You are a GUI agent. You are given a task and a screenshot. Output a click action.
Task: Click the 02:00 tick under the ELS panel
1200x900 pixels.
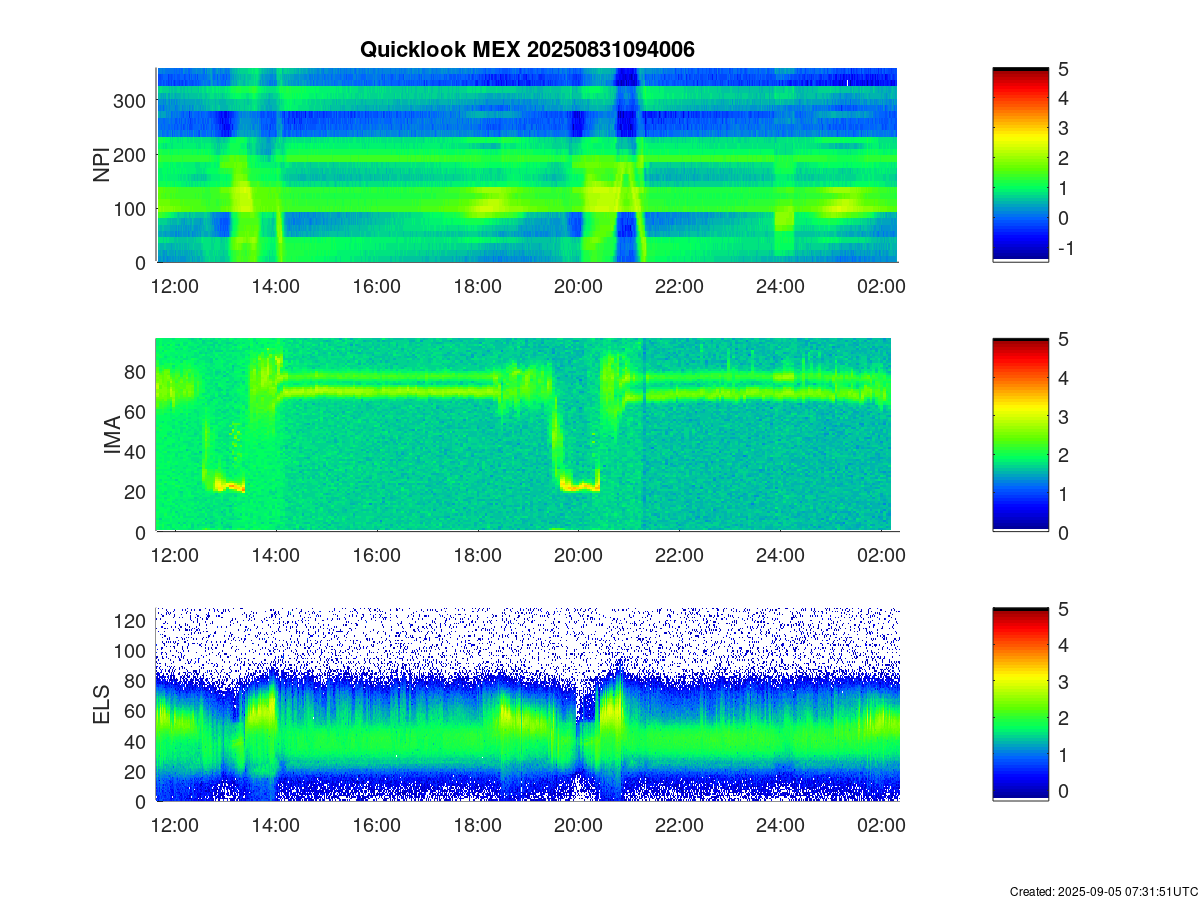coord(881,826)
